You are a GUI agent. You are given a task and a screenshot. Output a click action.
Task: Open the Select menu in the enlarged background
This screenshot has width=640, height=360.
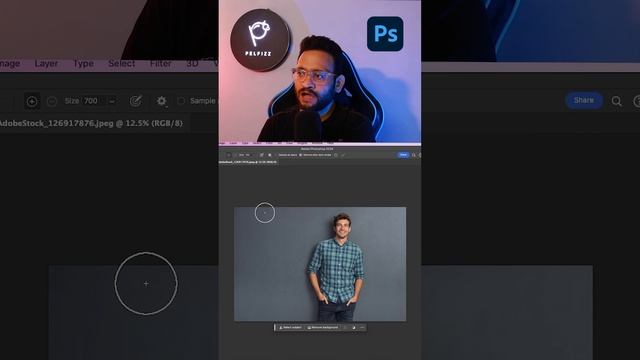tap(121, 64)
